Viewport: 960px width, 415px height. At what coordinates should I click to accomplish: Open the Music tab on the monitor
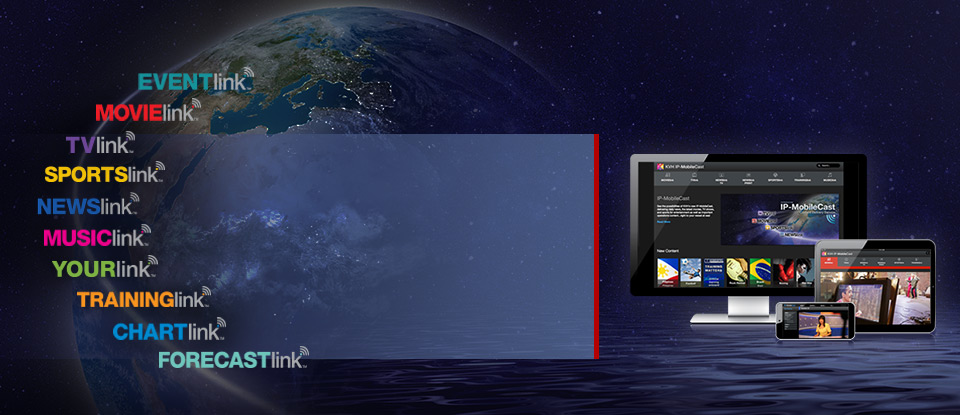point(829,179)
